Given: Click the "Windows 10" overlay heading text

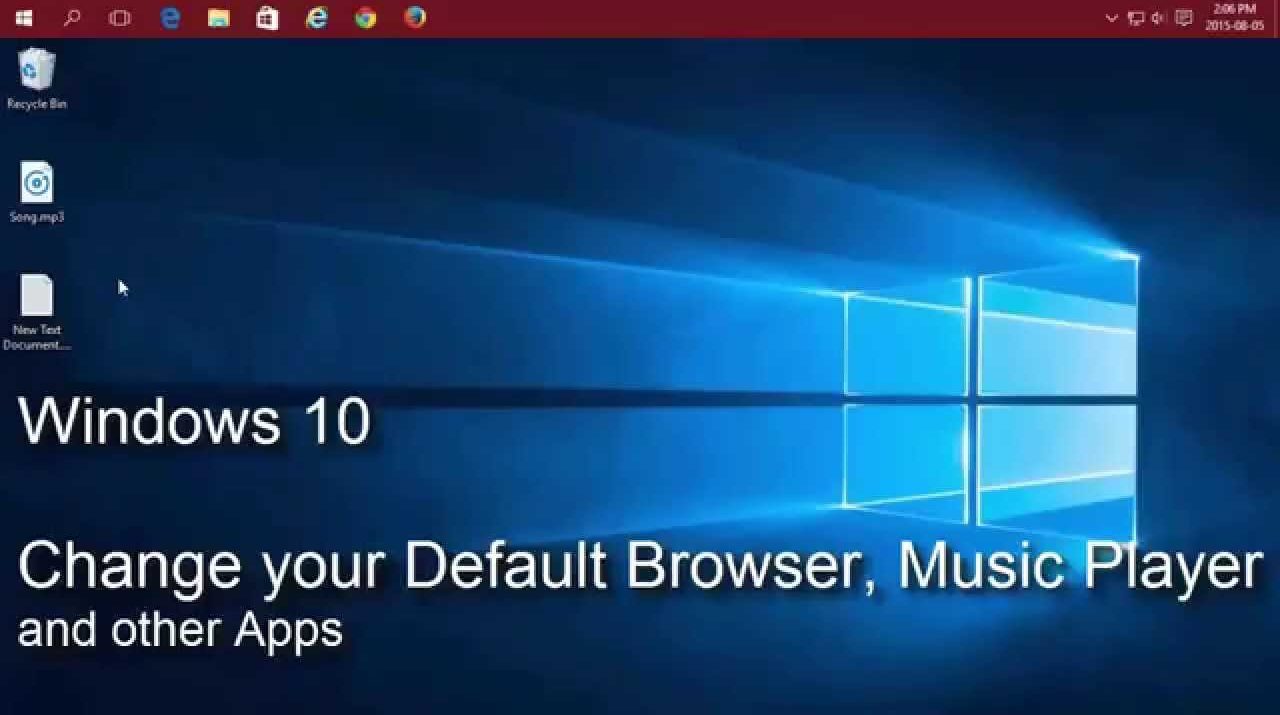Looking at the screenshot, I should click(x=194, y=421).
